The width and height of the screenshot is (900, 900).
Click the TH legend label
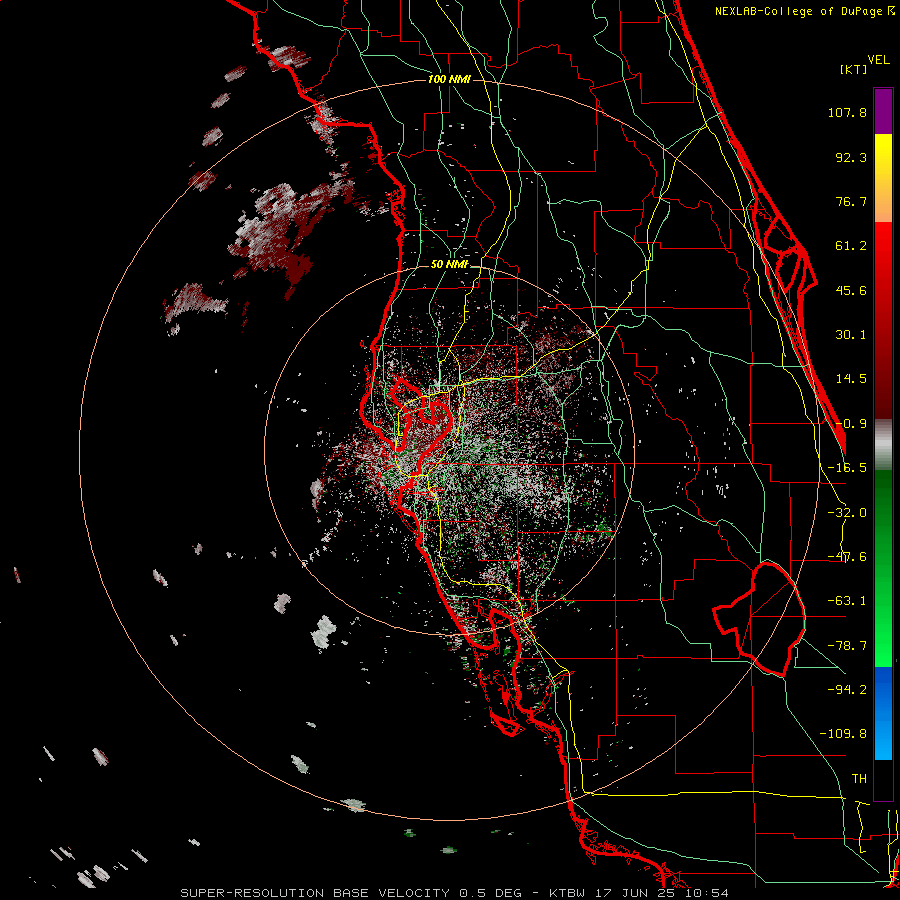[x=859, y=778]
